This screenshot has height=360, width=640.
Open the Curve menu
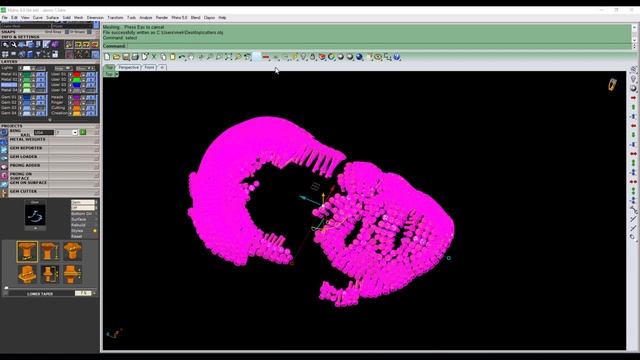38,18
